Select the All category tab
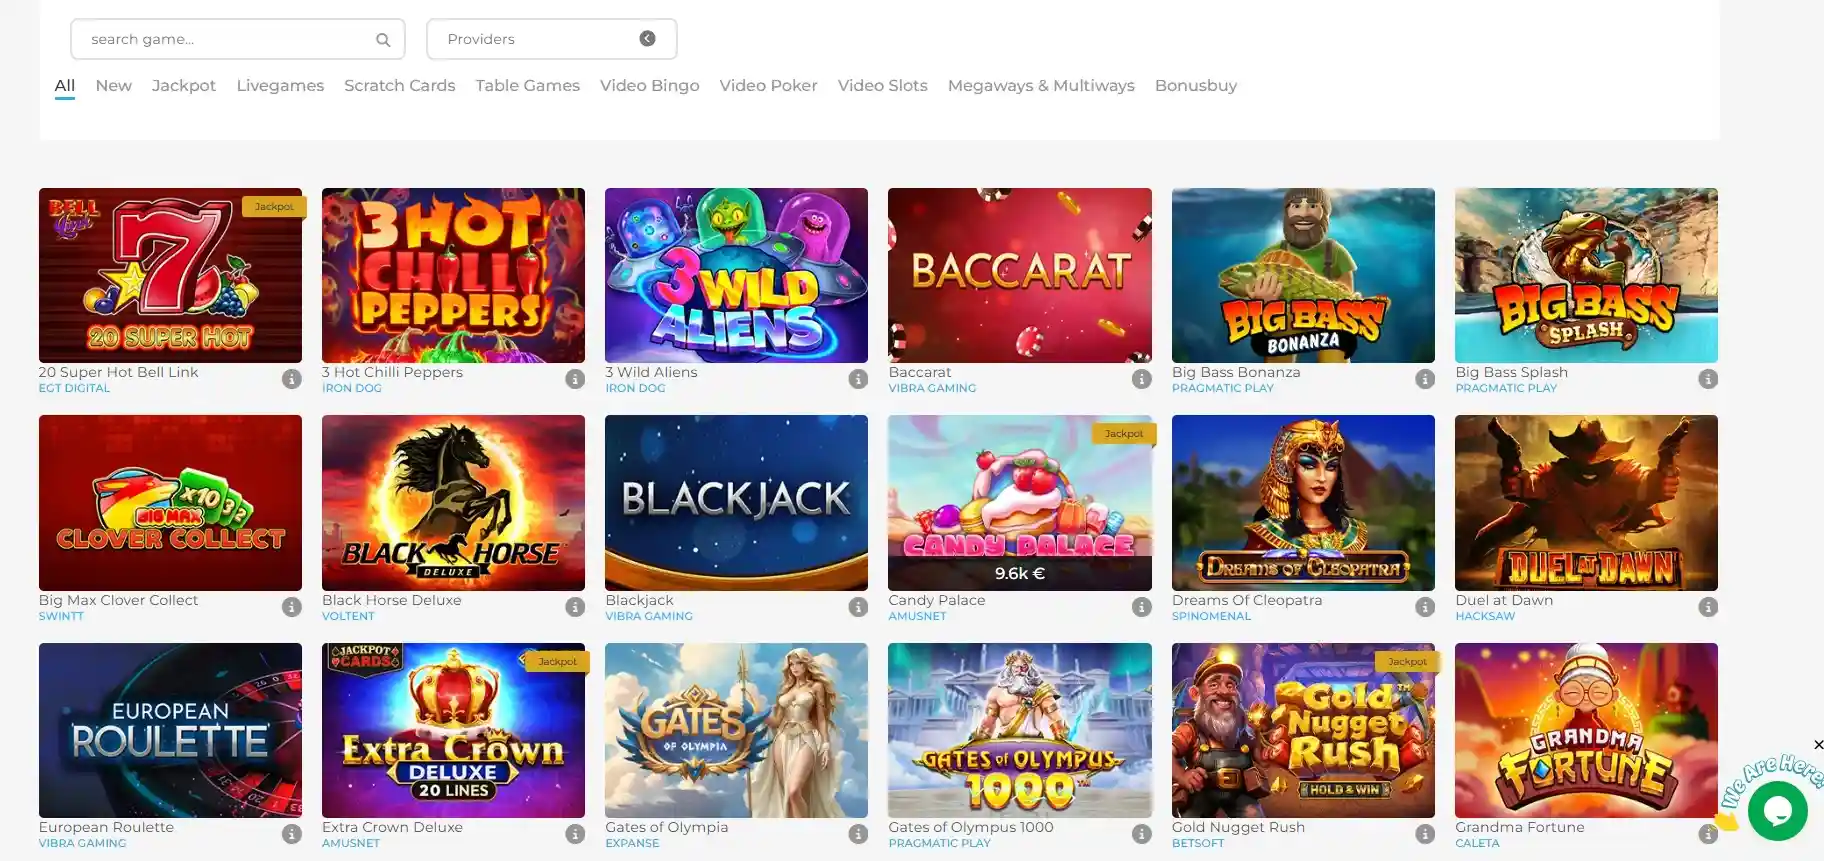Image resolution: width=1824 pixels, height=861 pixels. point(65,86)
